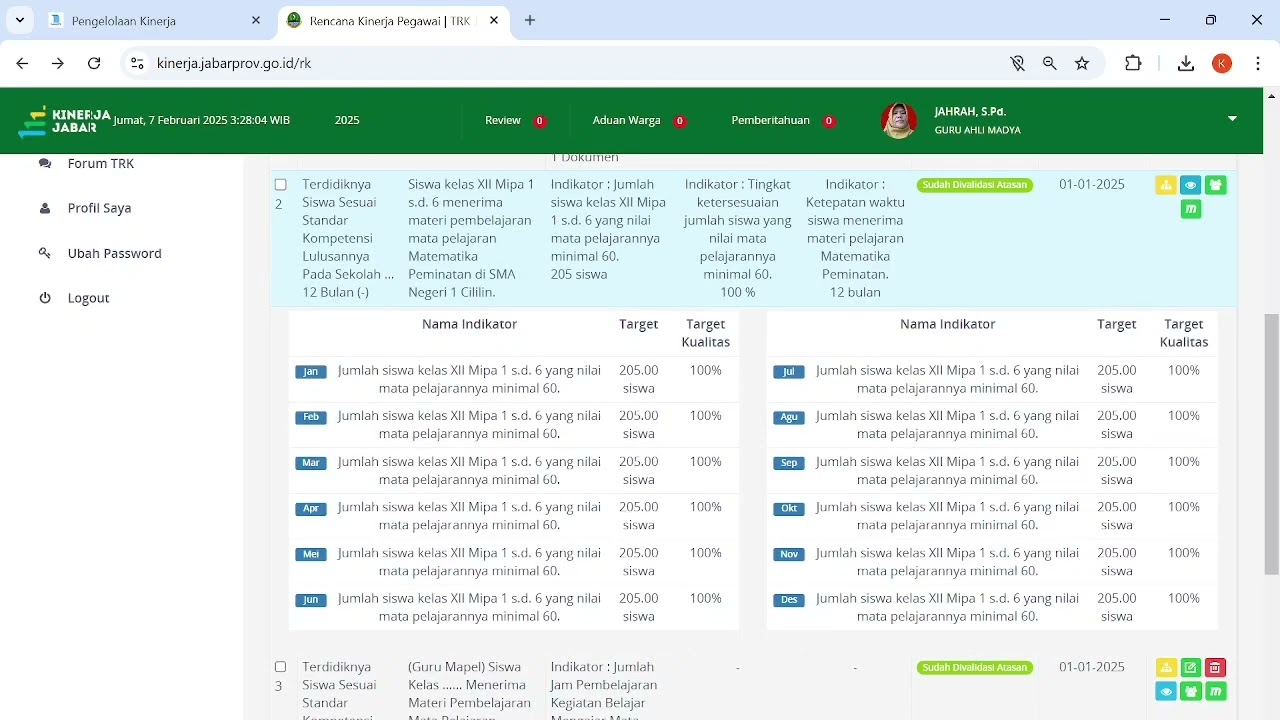Open Review notifications in header
The width and height of the screenshot is (1280, 720).
tap(515, 120)
